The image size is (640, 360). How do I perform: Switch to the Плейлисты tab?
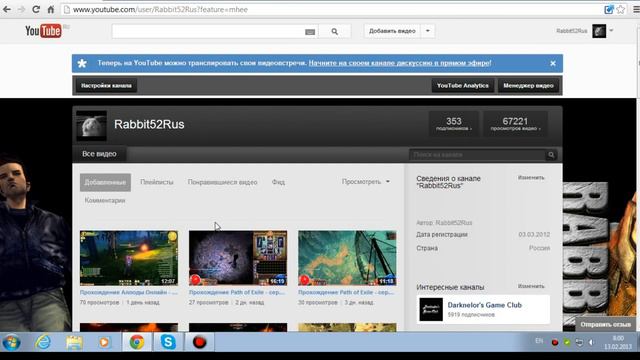157,182
